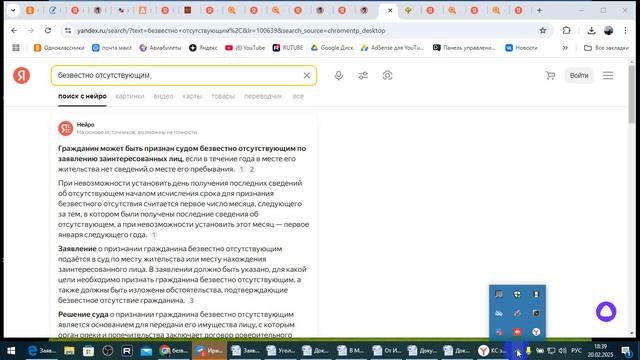Open the Extensions puzzle icon
Screen dimensions: 640x360
567,31
